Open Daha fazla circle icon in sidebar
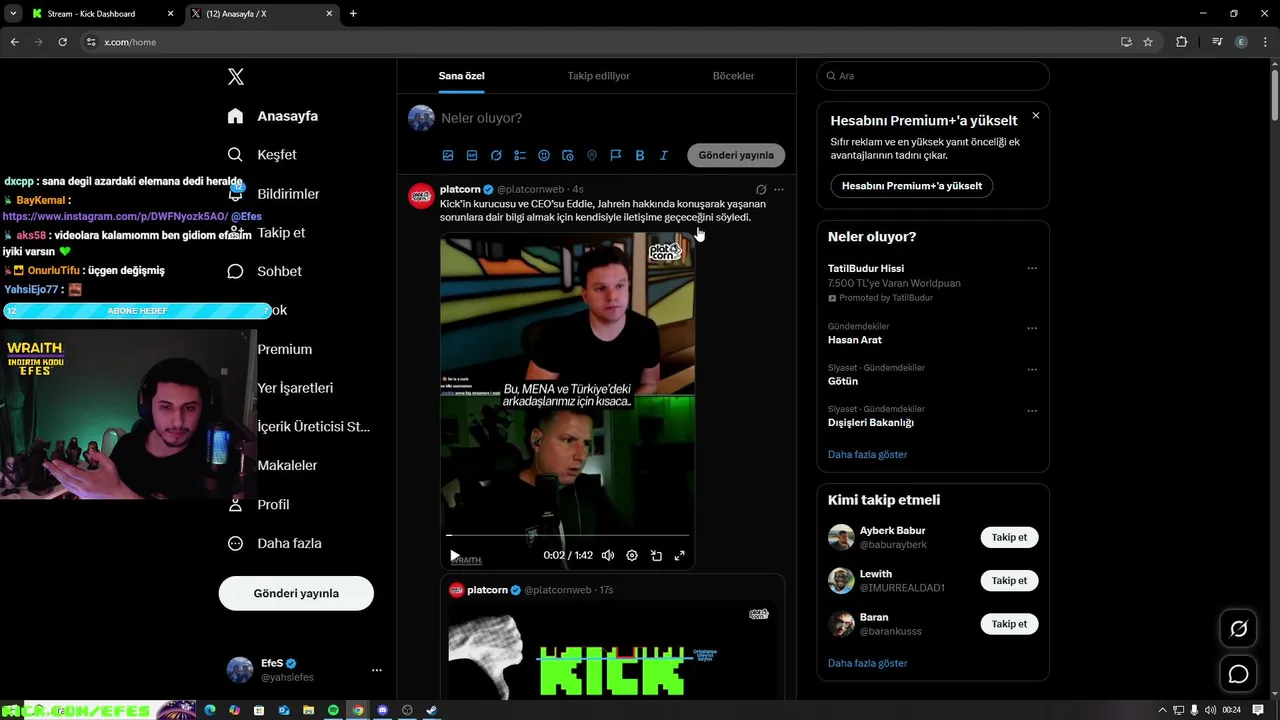1280x720 pixels. [235, 543]
